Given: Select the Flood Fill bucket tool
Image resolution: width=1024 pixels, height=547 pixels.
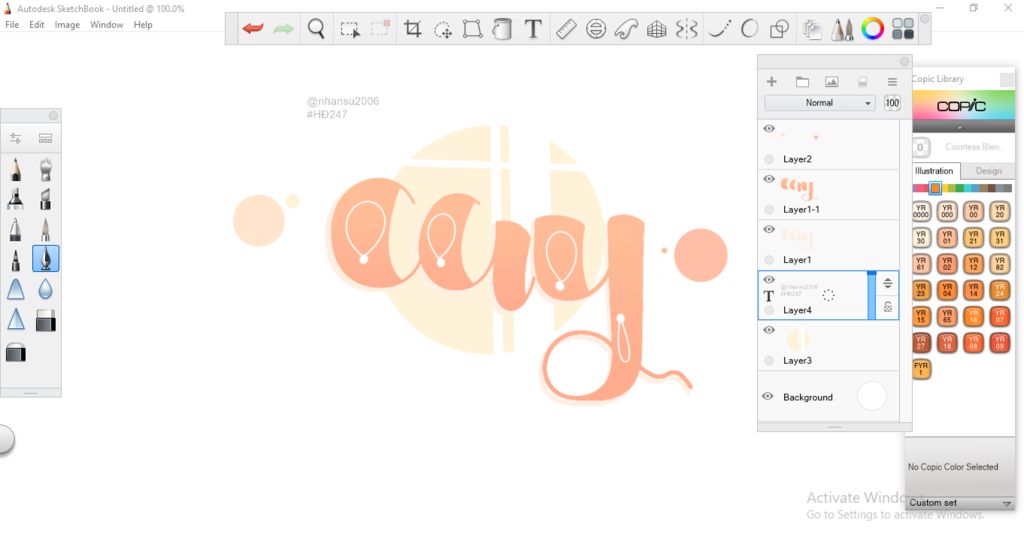Looking at the screenshot, I should coord(502,29).
